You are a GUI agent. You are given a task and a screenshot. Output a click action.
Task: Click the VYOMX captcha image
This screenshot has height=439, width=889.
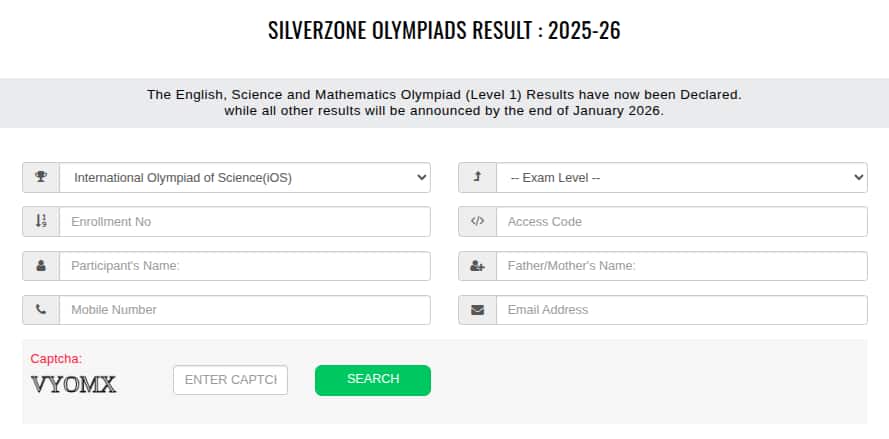click(x=74, y=384)
